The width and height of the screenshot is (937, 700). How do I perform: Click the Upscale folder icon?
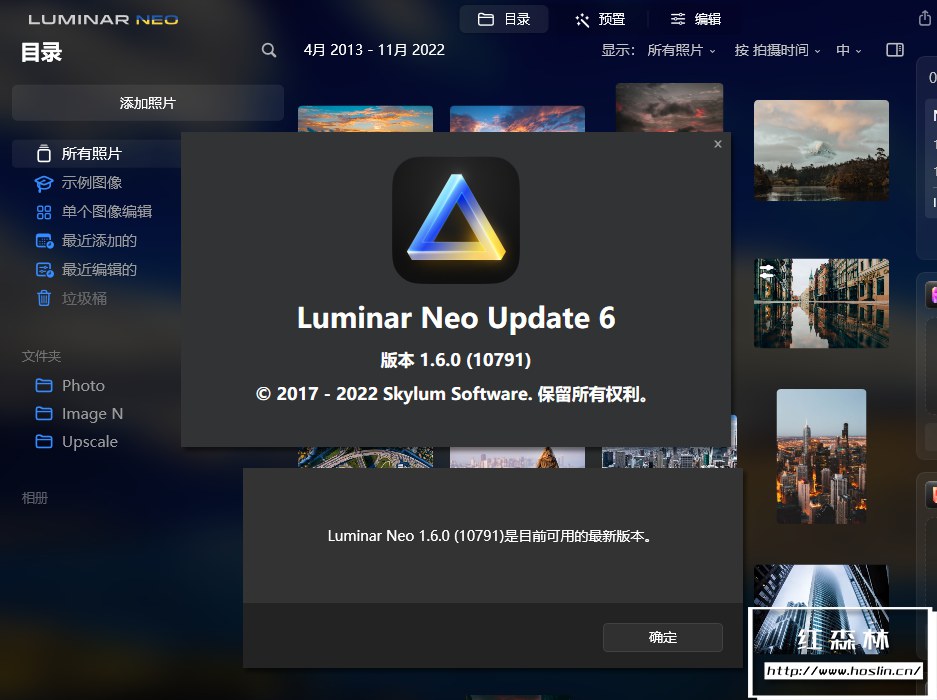coord(44,441)
